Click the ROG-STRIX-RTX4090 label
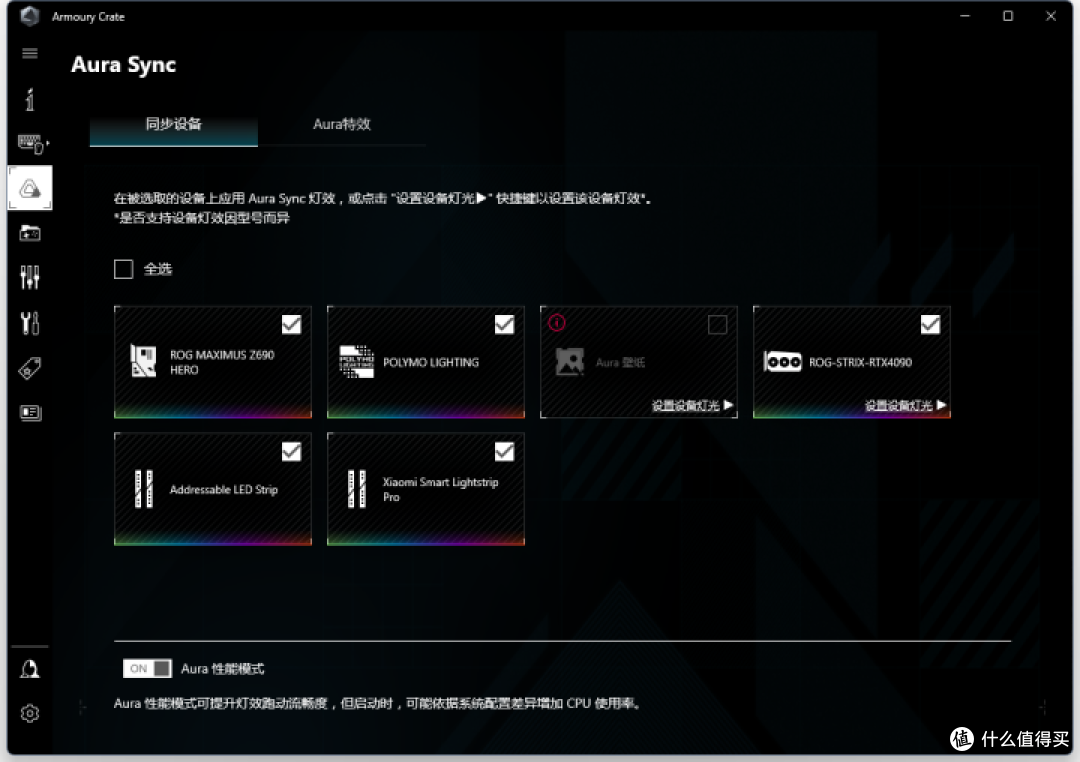Viewport: 1080px width, 762px height. (860, 362)
